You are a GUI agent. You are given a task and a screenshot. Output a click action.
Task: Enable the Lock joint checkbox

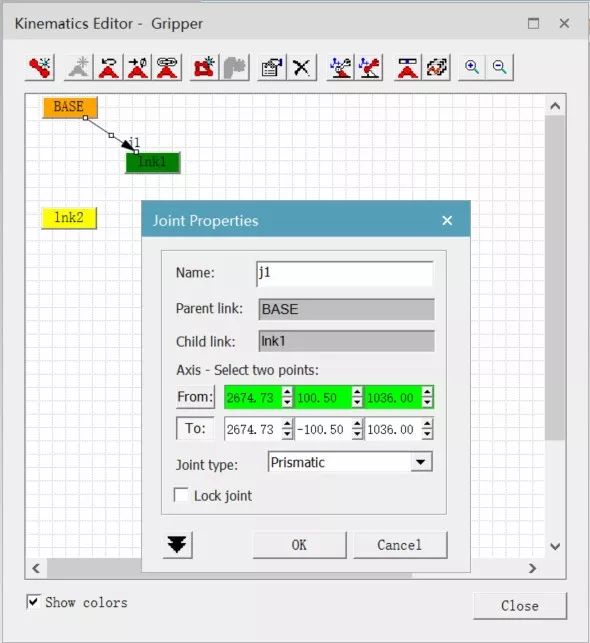(x=181, y=495)
